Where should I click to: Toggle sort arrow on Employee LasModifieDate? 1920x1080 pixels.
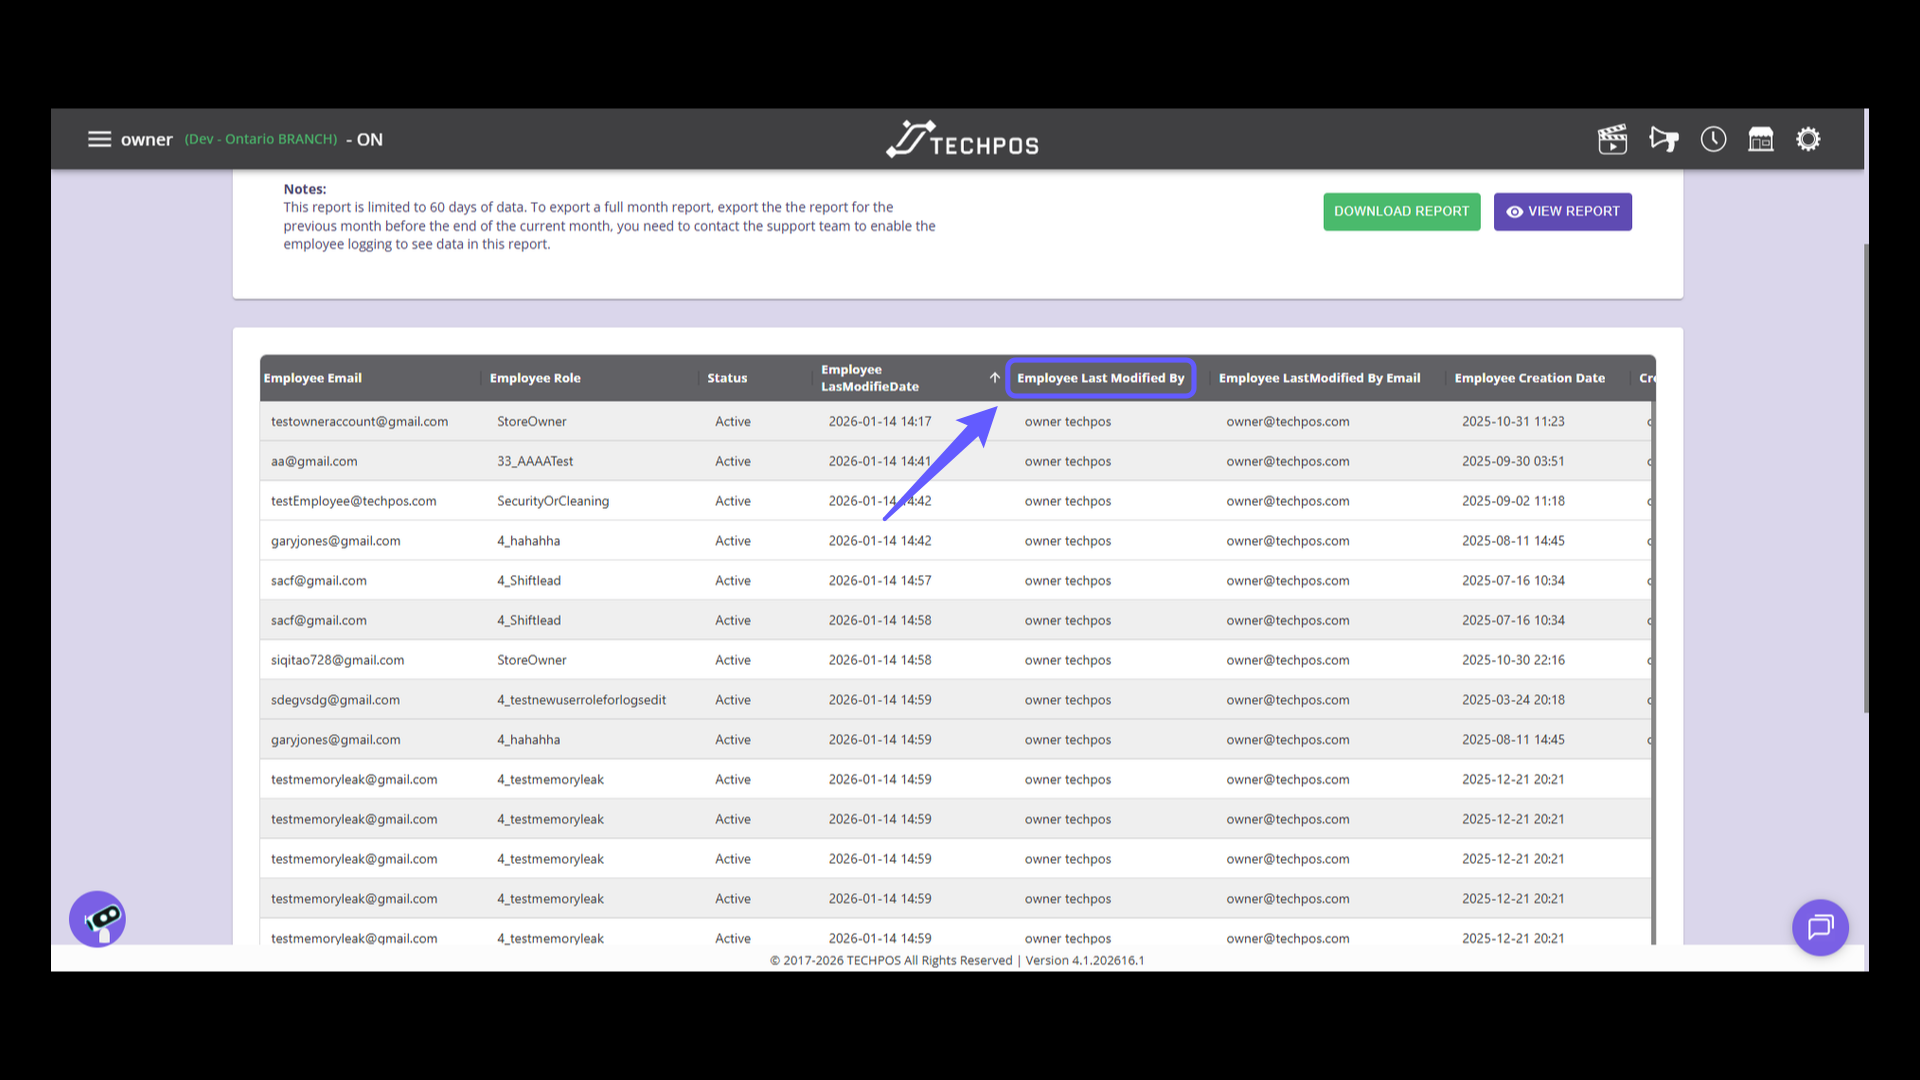point(994,378)
